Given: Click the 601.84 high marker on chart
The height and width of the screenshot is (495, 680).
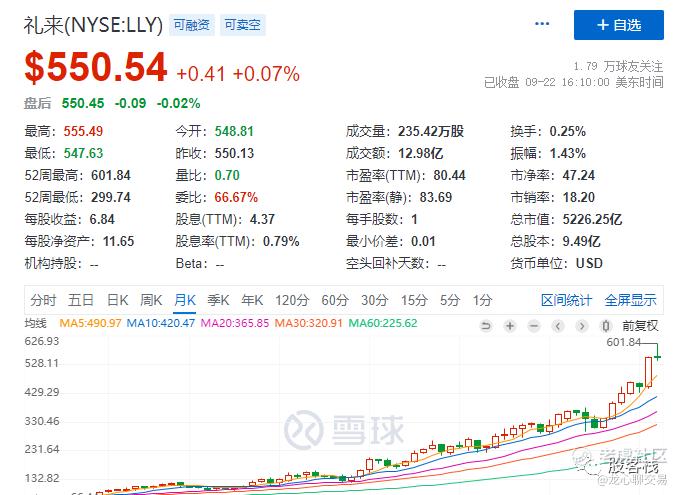Looking at the screenshot, I should point(624,342).
